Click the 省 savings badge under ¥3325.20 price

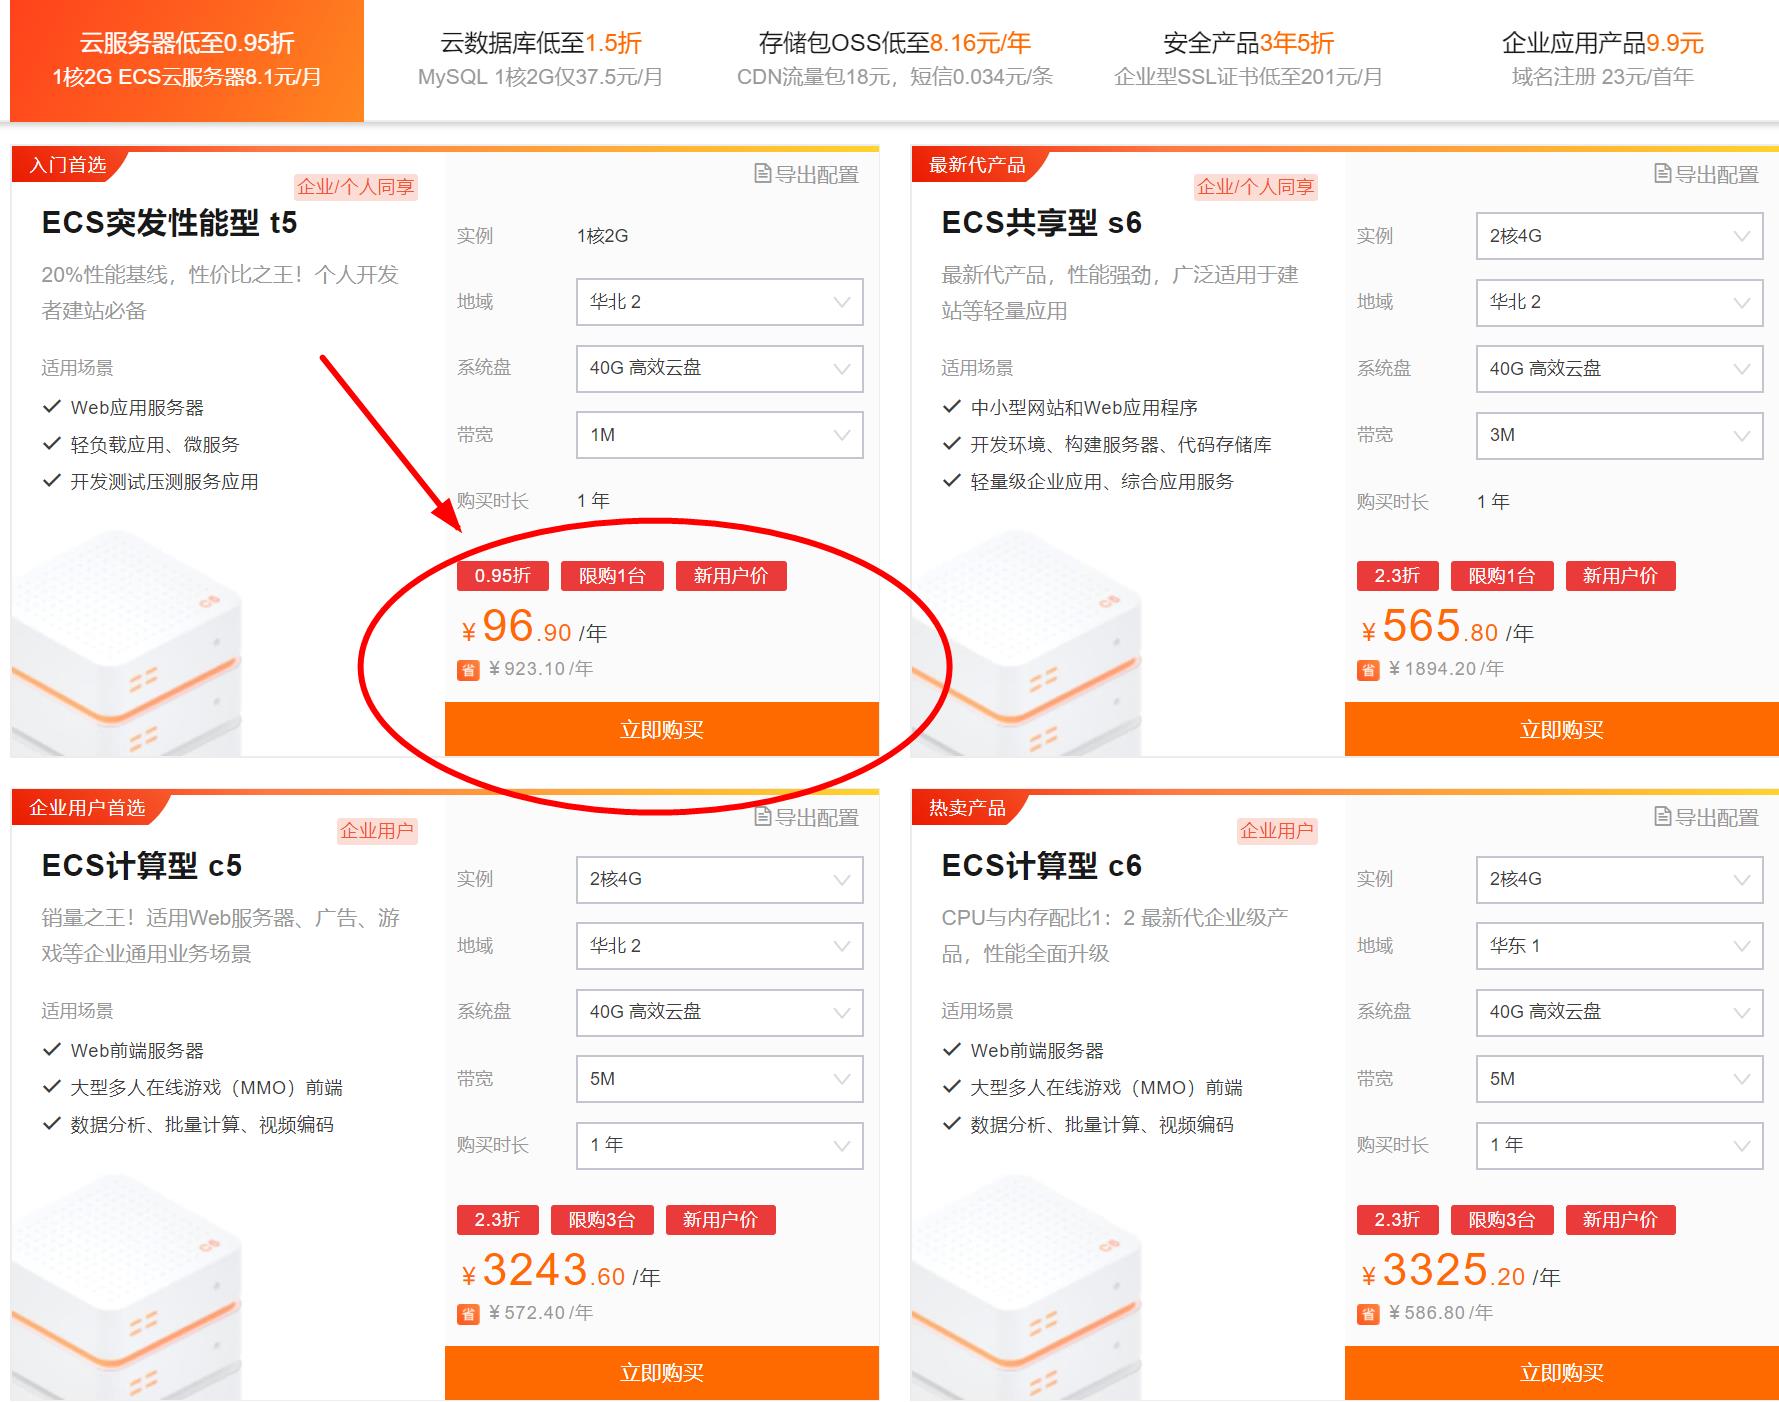pyautogui.click(x=1368, y=1314)
